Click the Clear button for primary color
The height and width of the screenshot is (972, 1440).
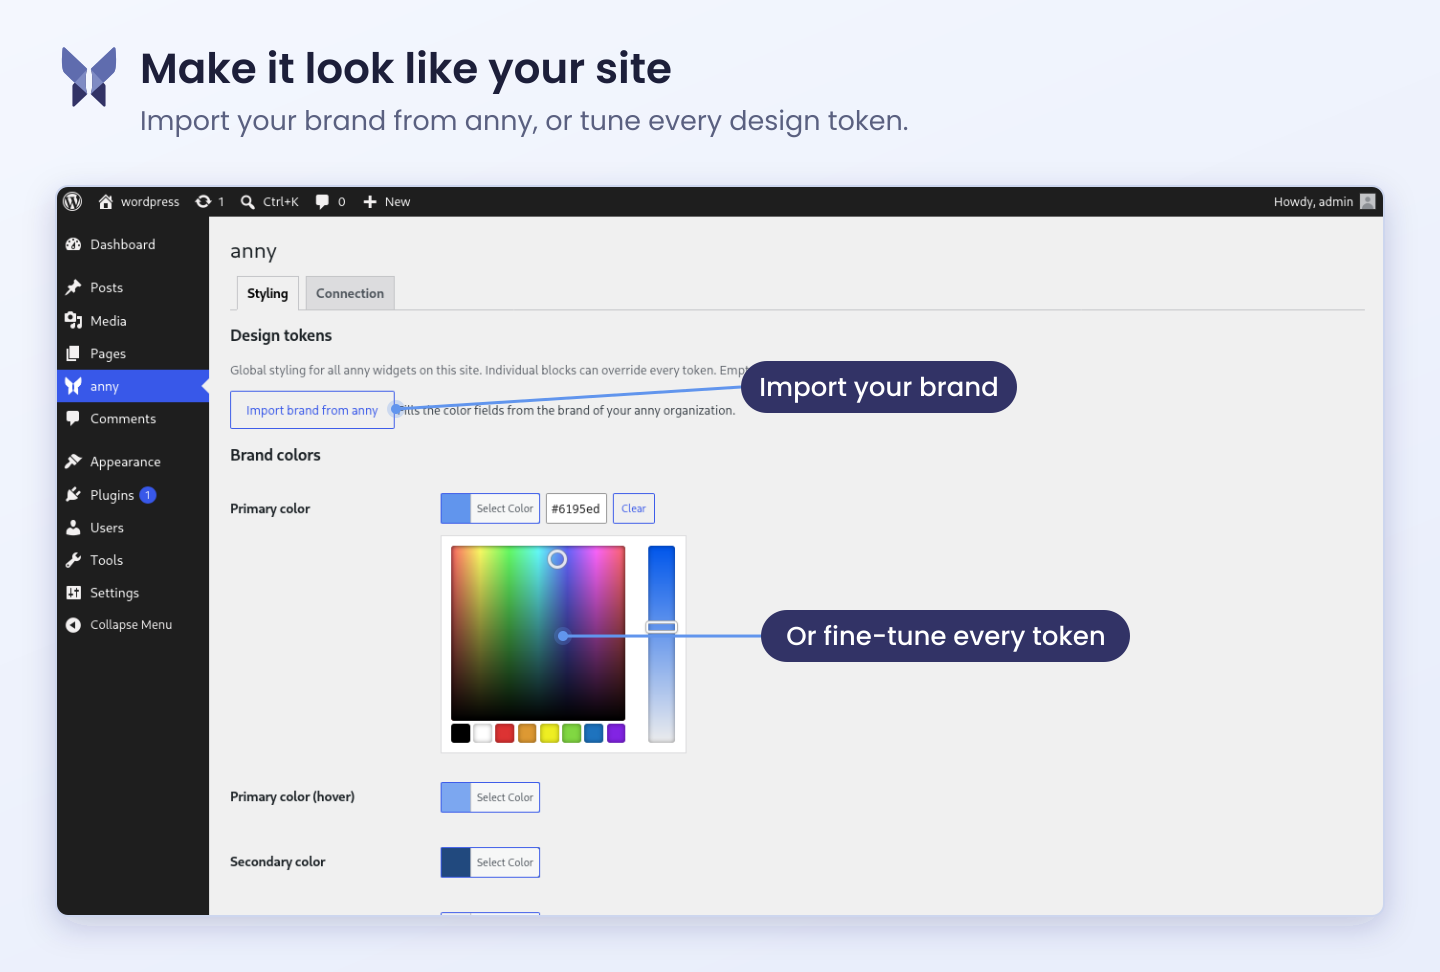tap(634, 508)
